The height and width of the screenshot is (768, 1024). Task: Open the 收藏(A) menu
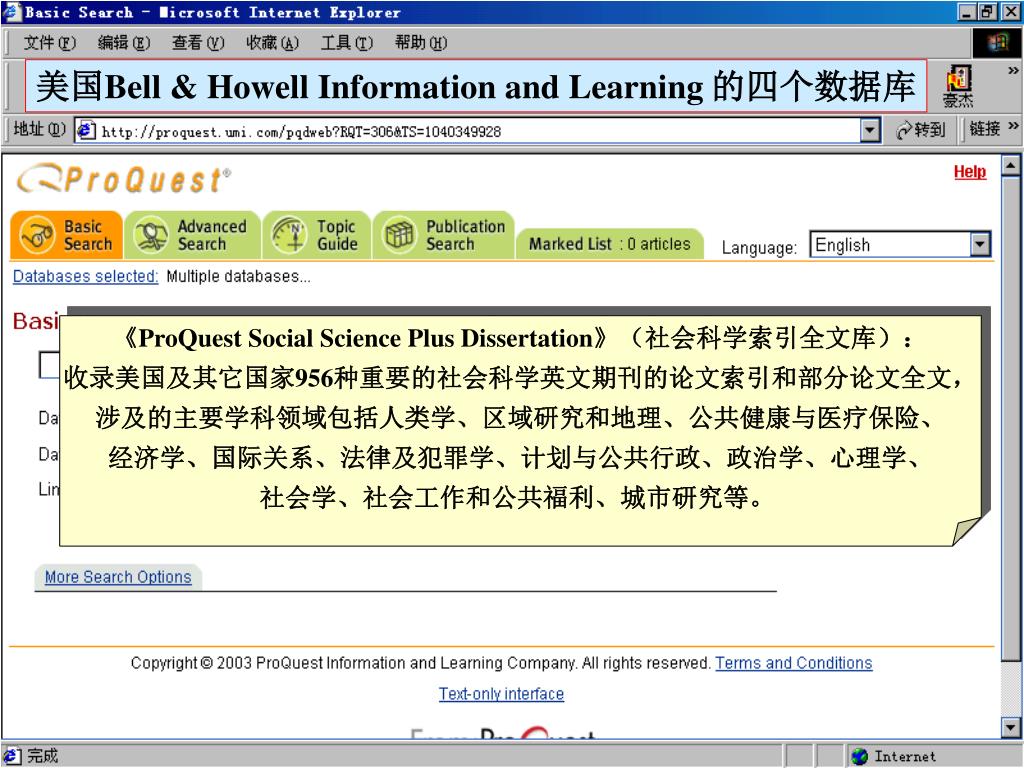pyautogui.click(x=272, y=43)
